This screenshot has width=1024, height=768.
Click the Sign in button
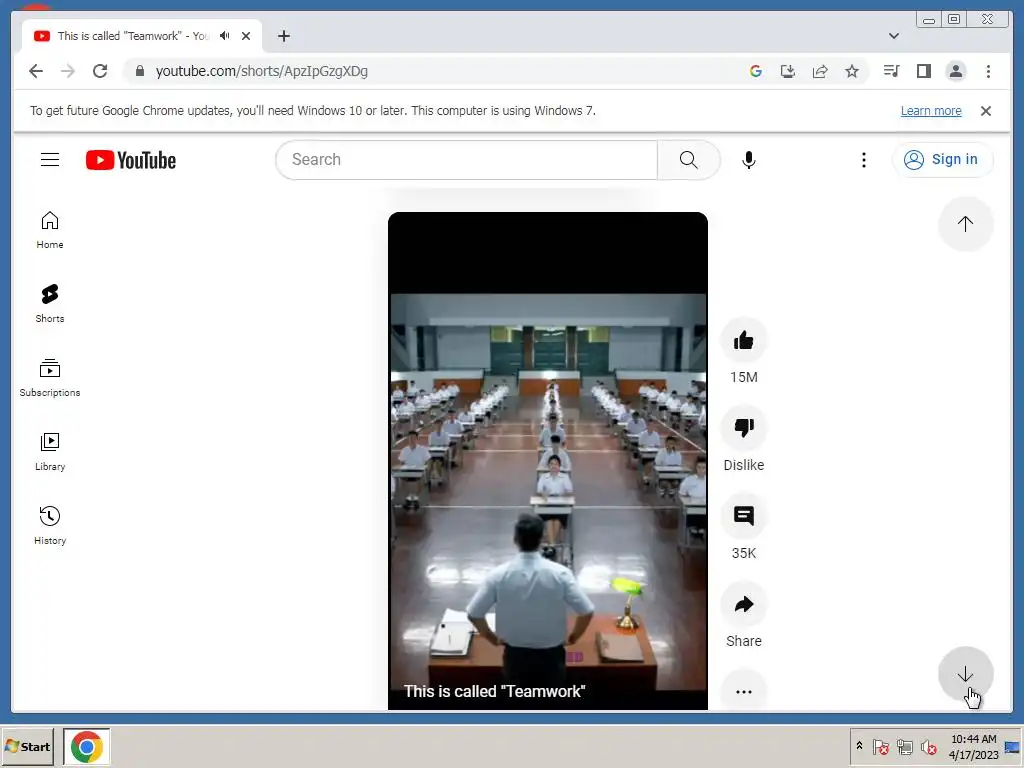click(942, 160)
